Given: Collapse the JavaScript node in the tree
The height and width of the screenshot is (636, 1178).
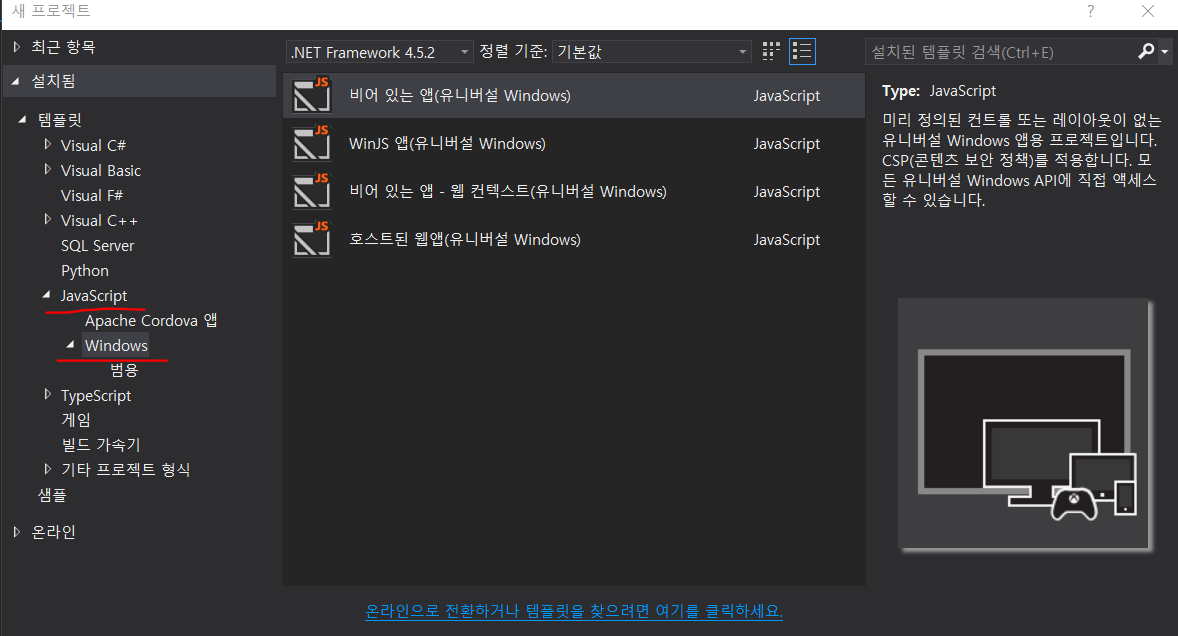Looking at the screenshot, I should [x=44, y=295].
